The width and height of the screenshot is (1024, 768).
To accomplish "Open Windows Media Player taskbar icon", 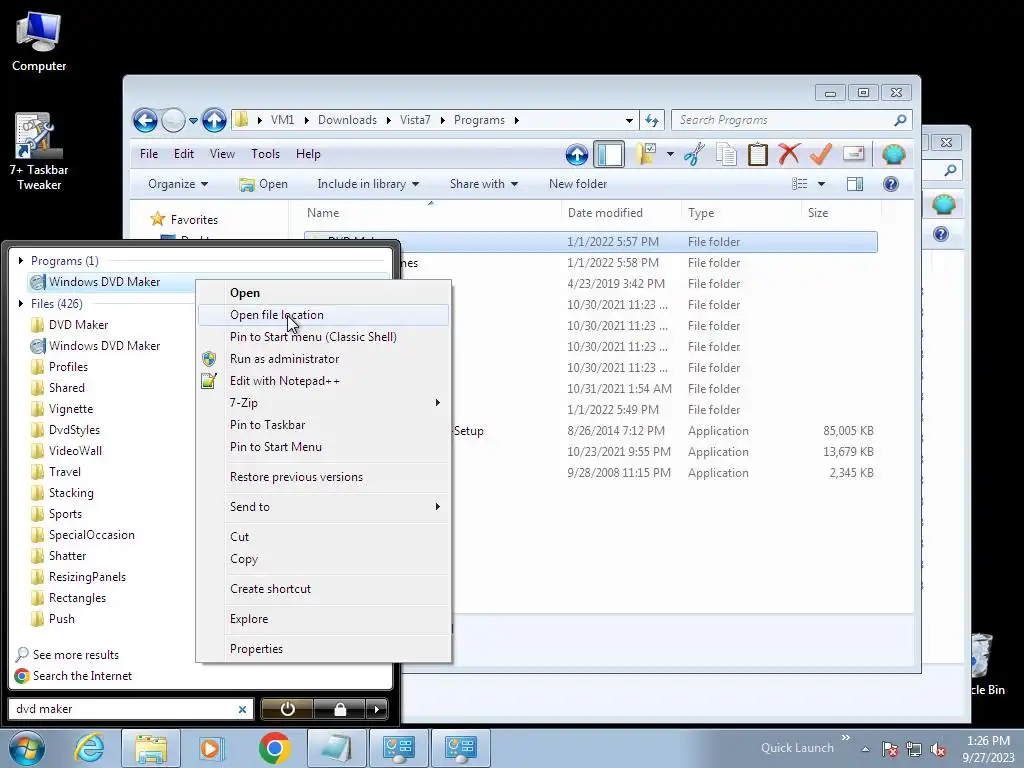I will point(211,748).
